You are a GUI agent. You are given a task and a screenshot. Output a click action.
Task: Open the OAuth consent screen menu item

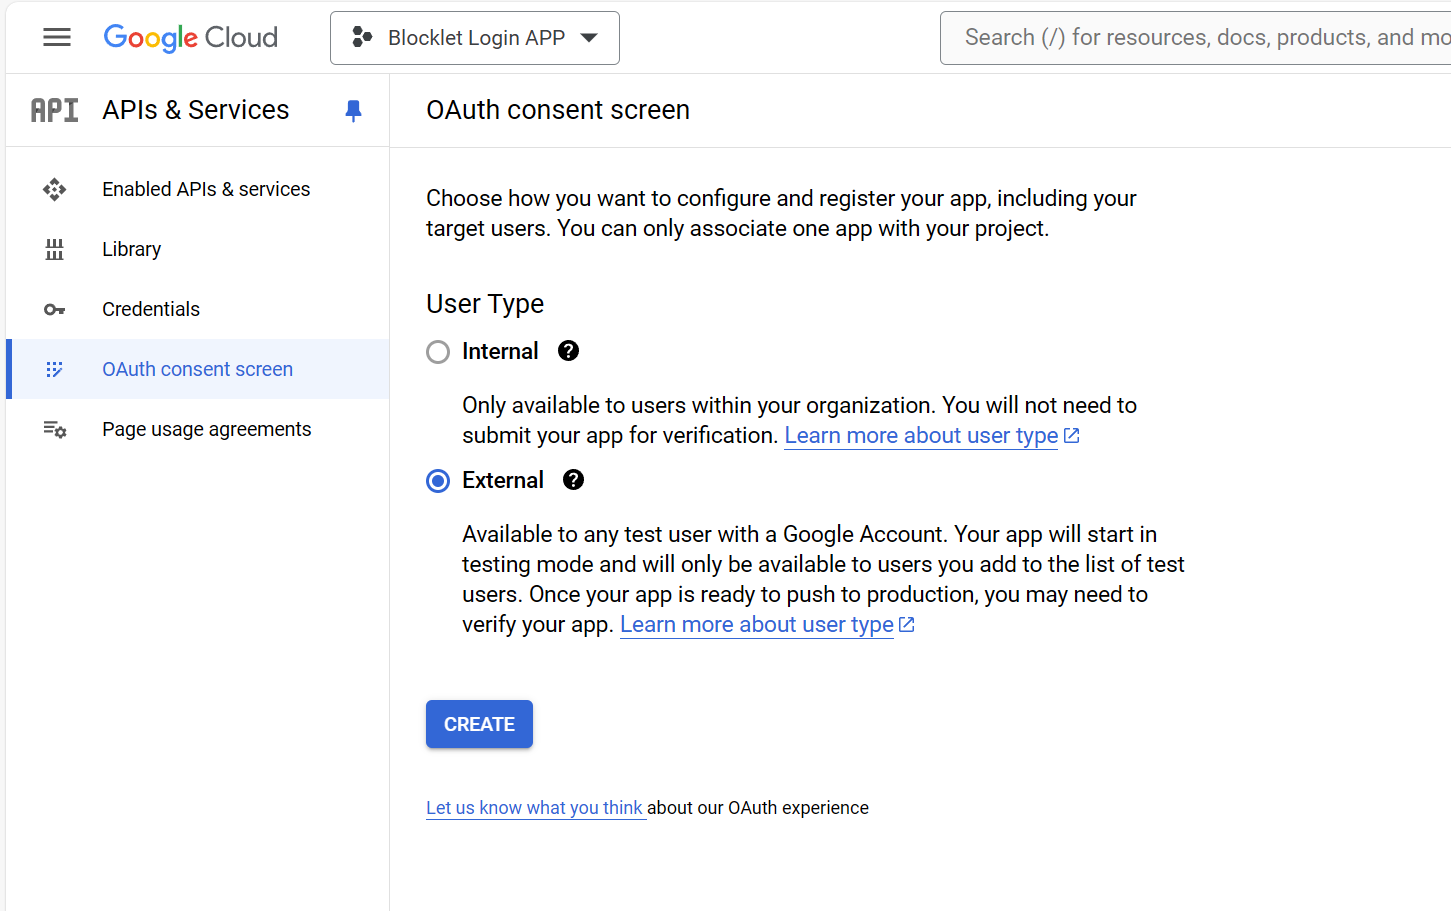(x=197, y=369)
